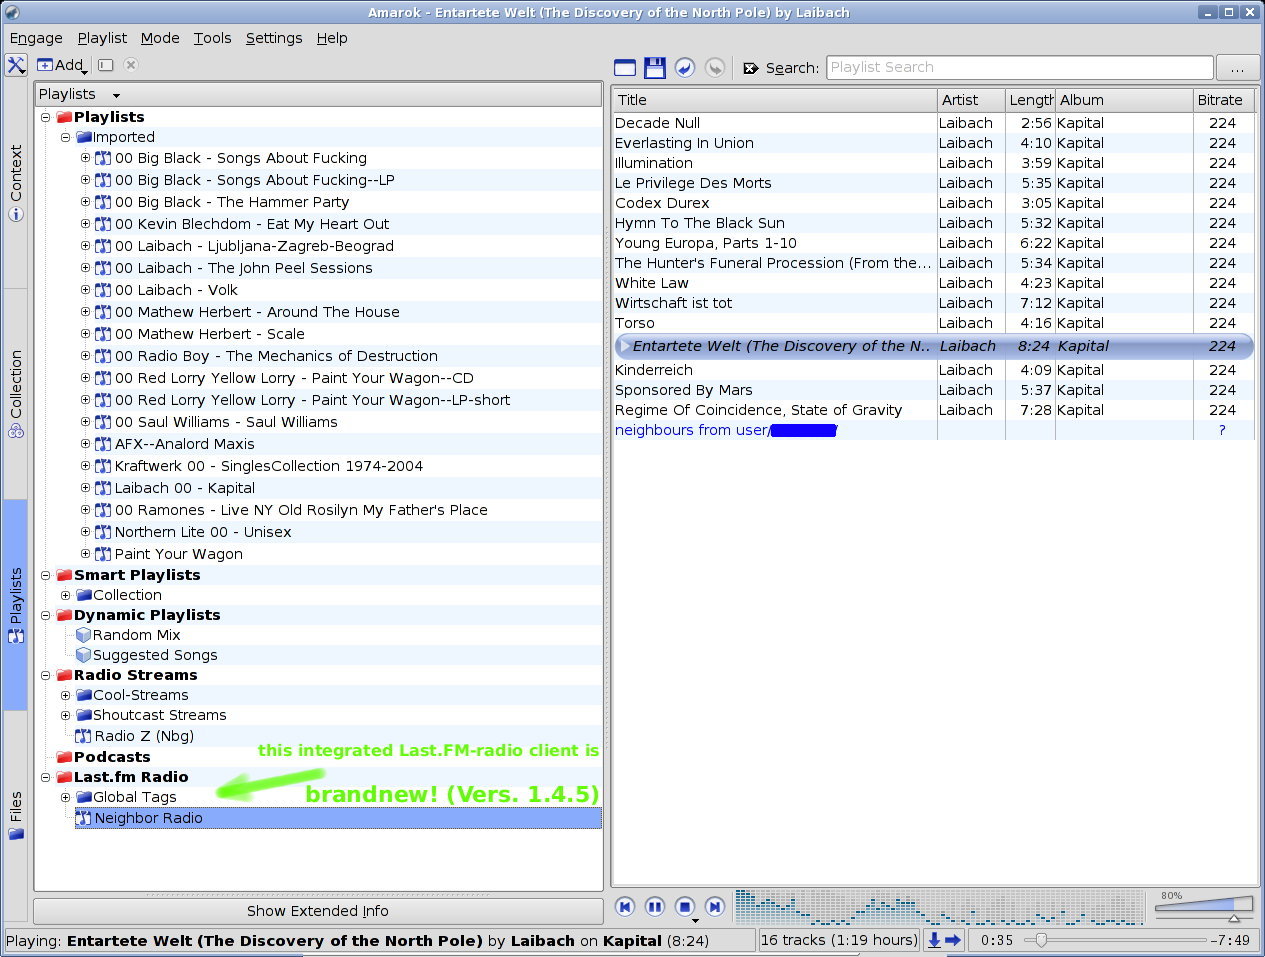Expand the AFX--Analord Maxis playlist
This screenshot has width=1265, height=957.
click(85, 444)
